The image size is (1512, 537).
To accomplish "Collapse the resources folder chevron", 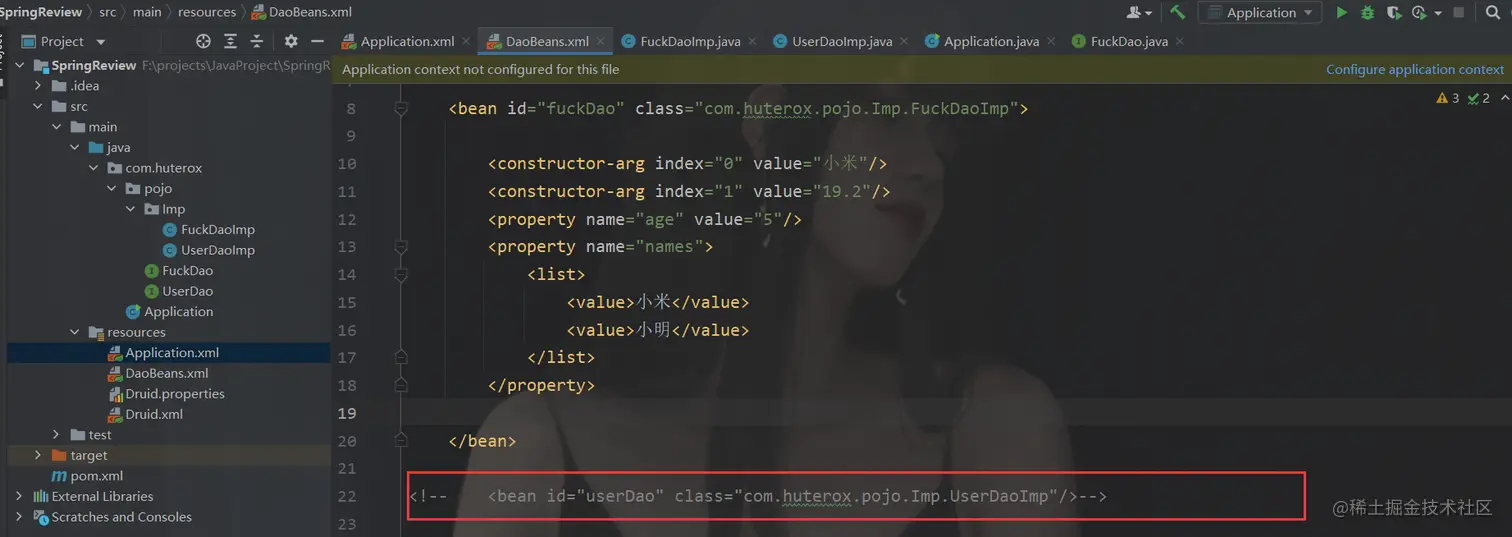I will pyautogui.click(x=75, y=332).
